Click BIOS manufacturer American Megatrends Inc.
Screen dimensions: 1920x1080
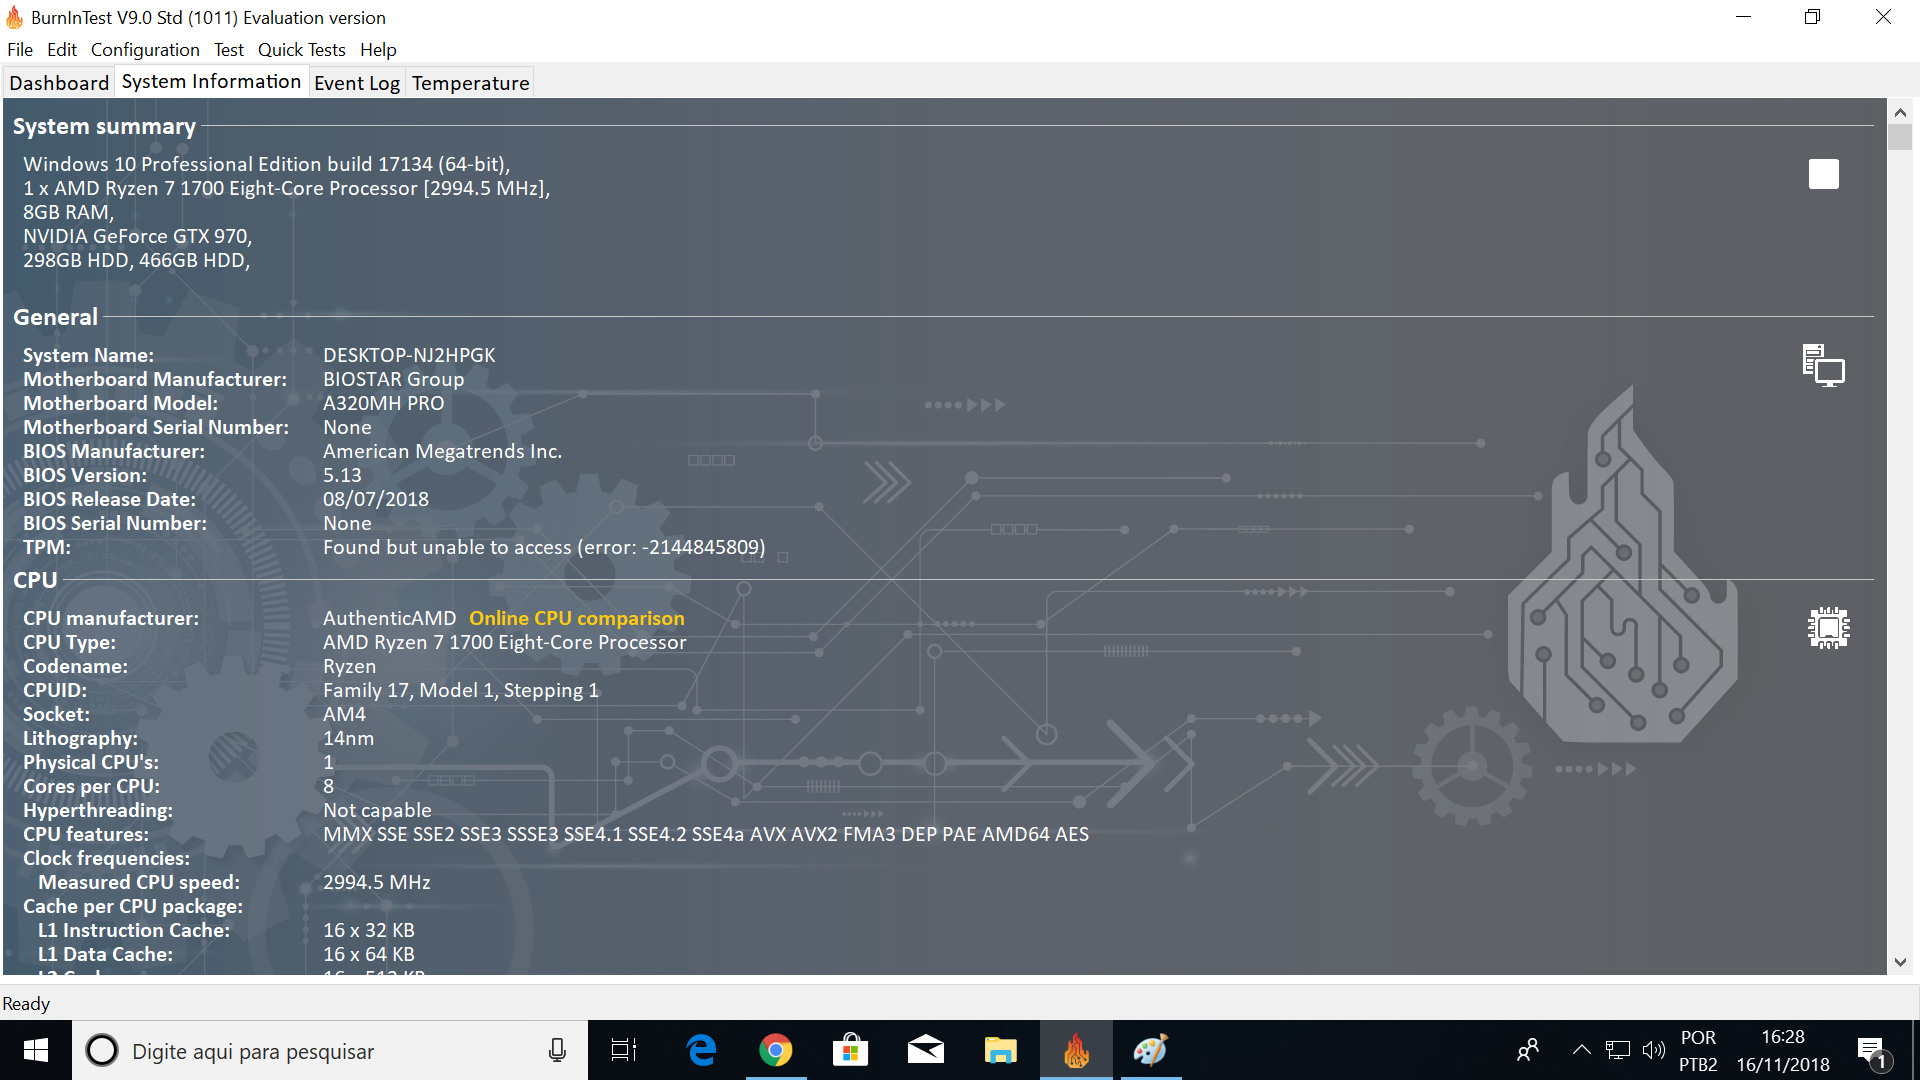click(x=442, y=451)
